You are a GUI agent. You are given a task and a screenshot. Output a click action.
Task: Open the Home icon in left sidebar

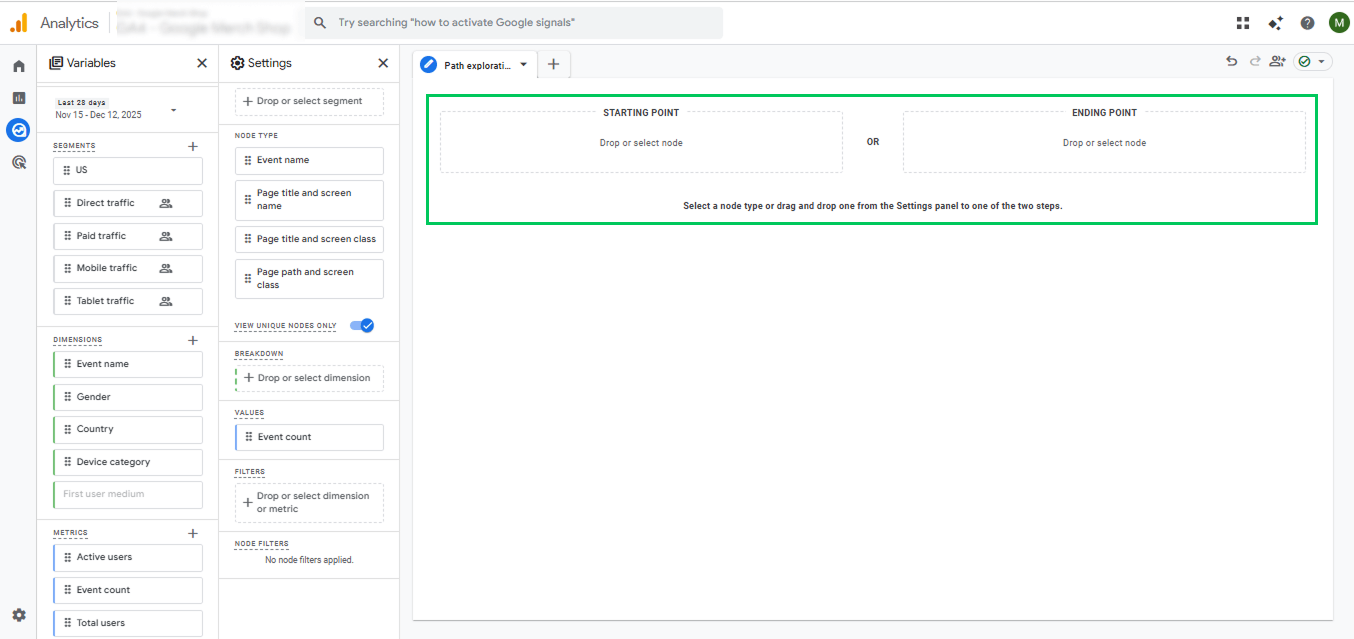click(x=18, y=66)
